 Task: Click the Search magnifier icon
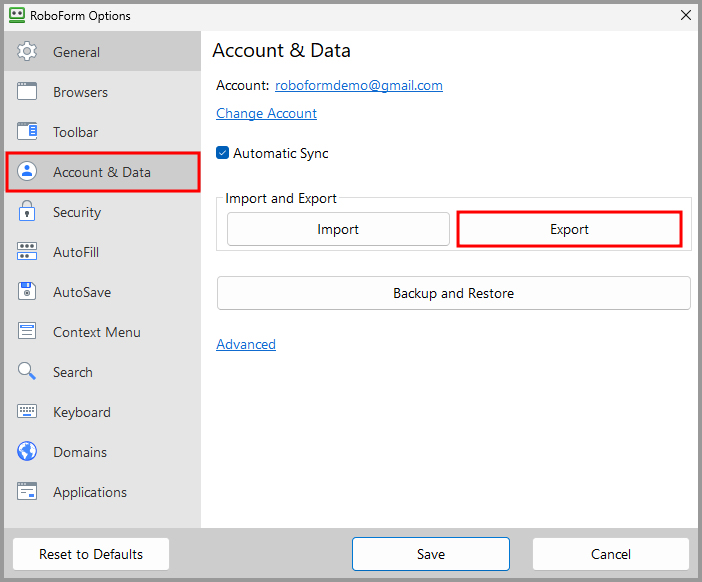pyautogui.click(x=27, y=372)
